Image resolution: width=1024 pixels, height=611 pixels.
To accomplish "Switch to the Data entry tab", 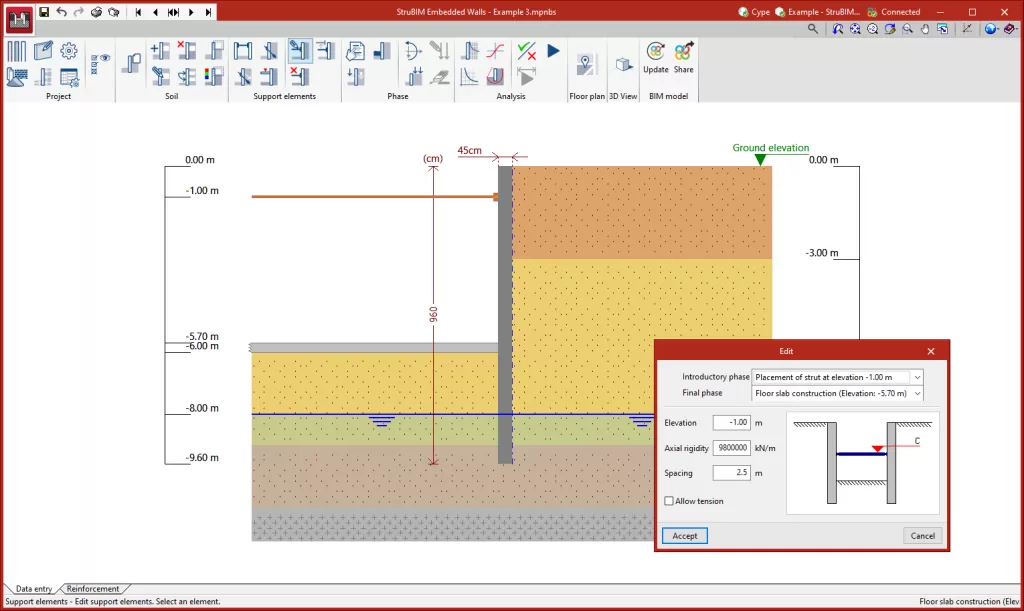I will coord(34,589).
